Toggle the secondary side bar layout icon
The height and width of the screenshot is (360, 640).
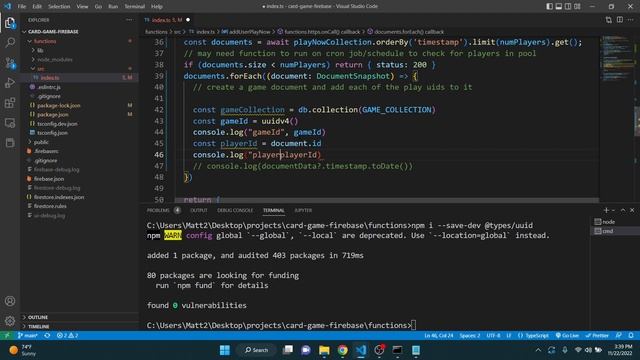pyautogui.click(x=568, y=6)
